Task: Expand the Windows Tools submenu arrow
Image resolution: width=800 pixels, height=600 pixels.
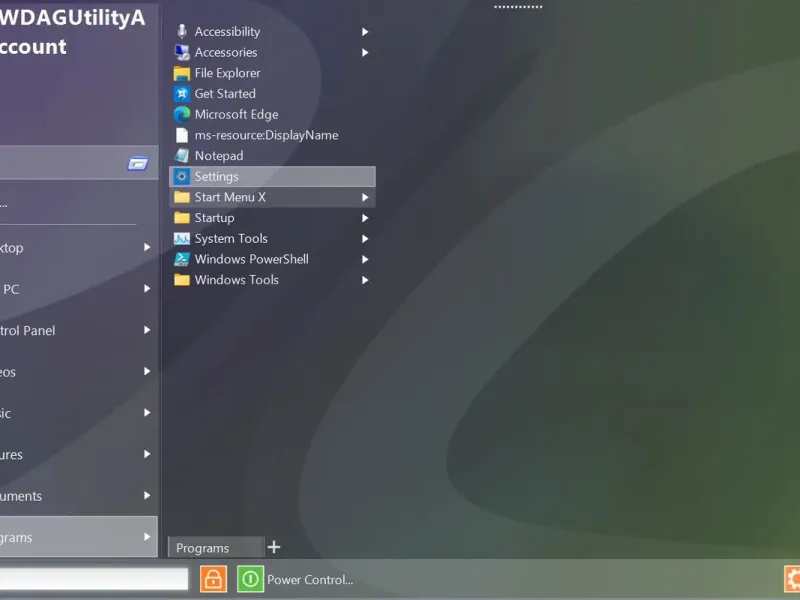Action: click(365, 280)
